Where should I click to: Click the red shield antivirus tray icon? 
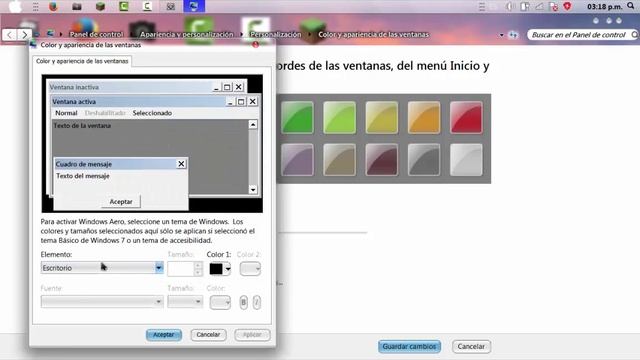[567, 6]
